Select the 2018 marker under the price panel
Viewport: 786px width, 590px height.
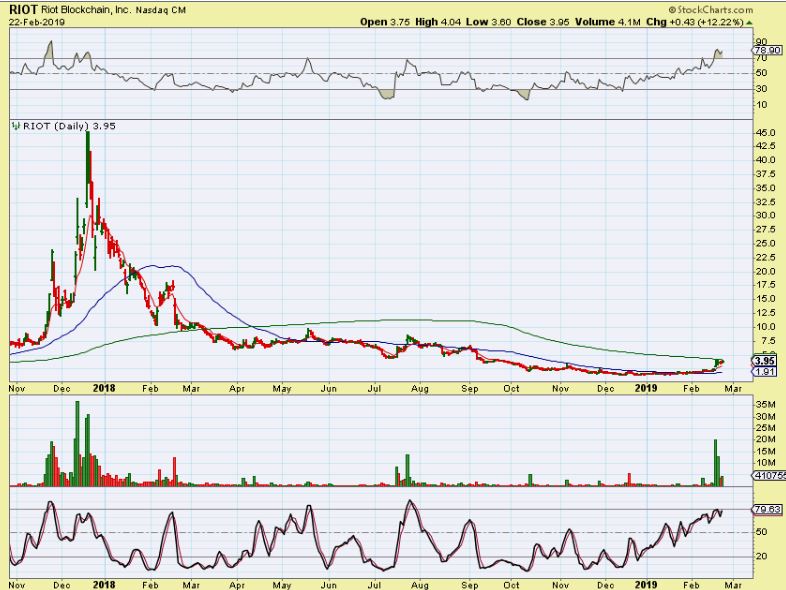(104, 388)
